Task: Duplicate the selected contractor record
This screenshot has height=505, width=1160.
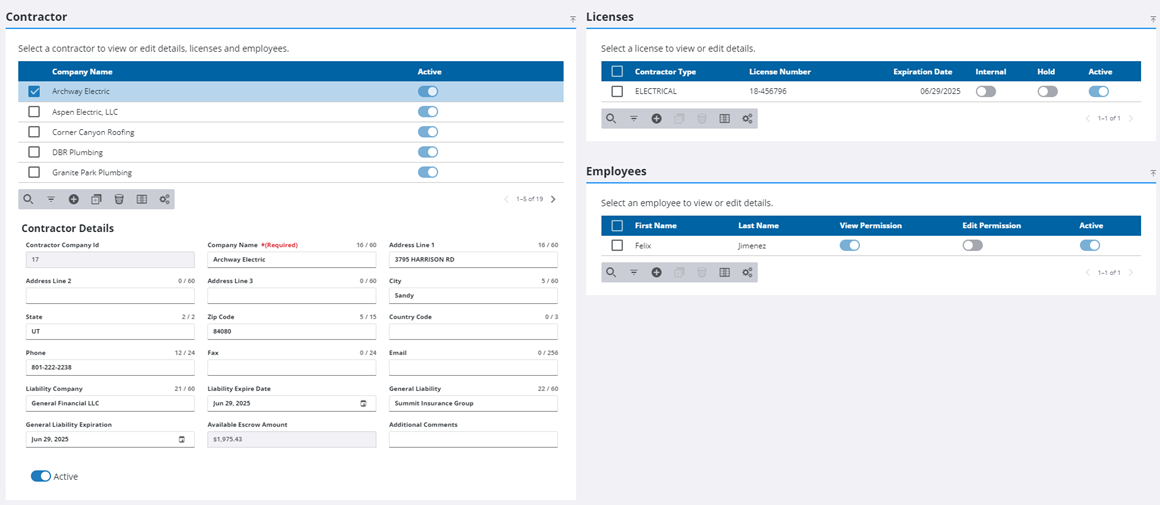Action: pyautogui.click(x=96, y=199)
